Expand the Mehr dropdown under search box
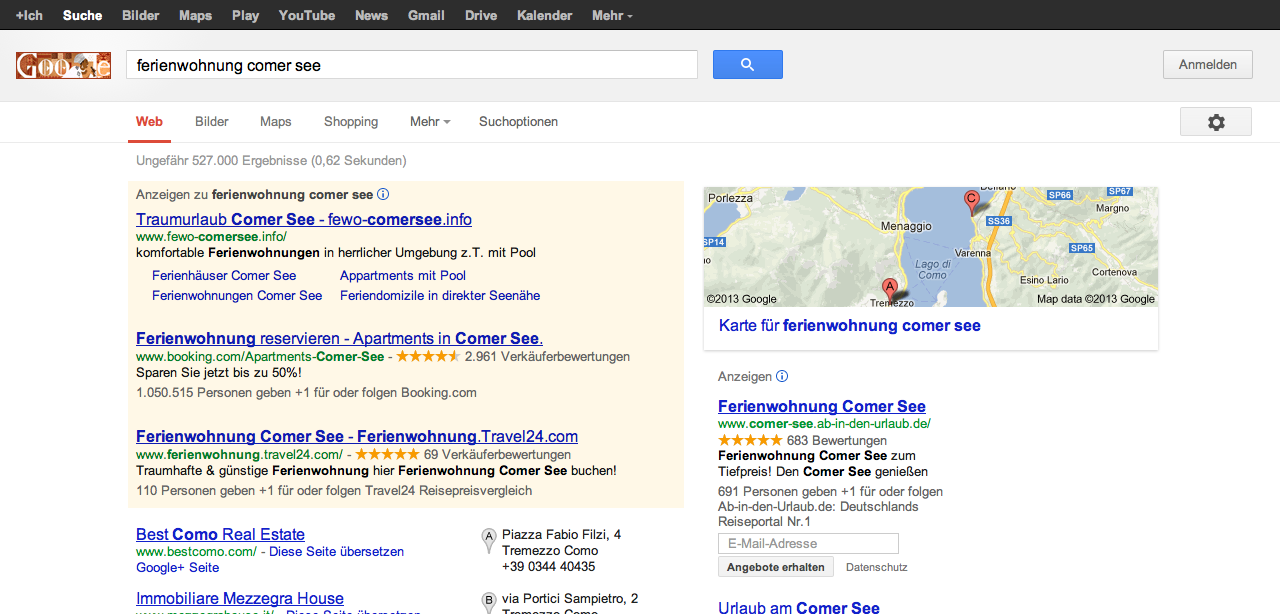This screenshot has height=614, width=1280. click(x=430, y=122)
